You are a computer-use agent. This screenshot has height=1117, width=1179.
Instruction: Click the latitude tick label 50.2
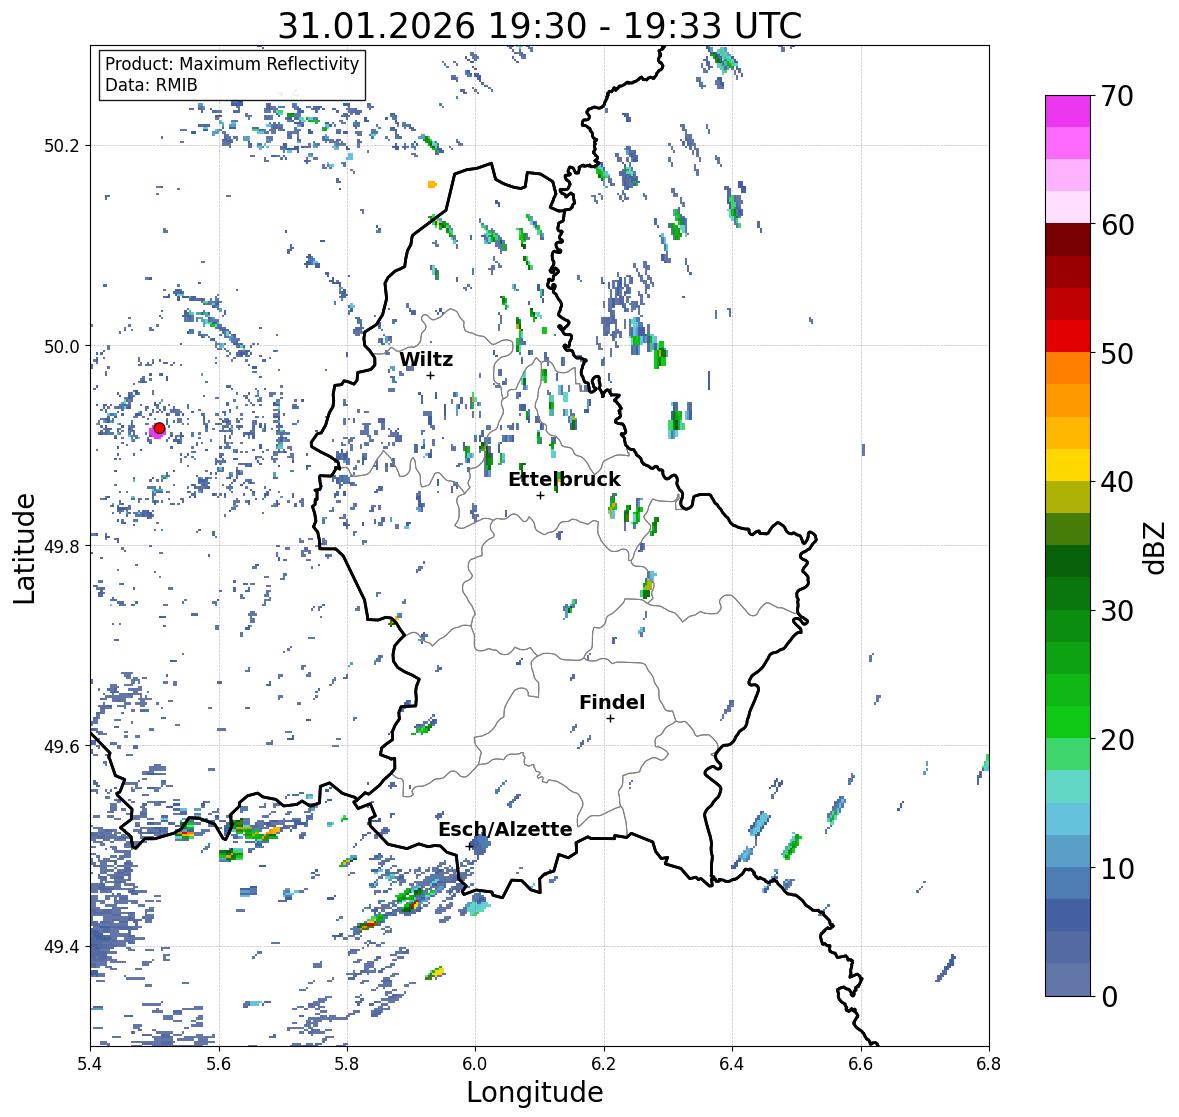pos(62,146)
